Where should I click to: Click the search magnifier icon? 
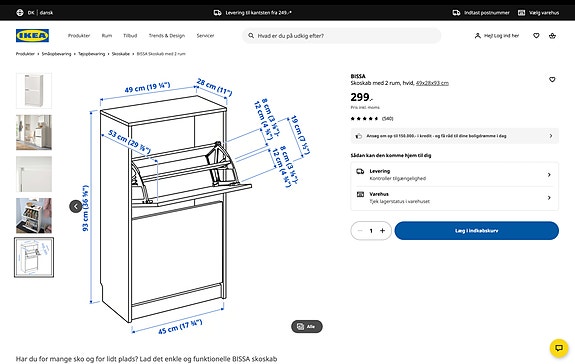[251, 36]
